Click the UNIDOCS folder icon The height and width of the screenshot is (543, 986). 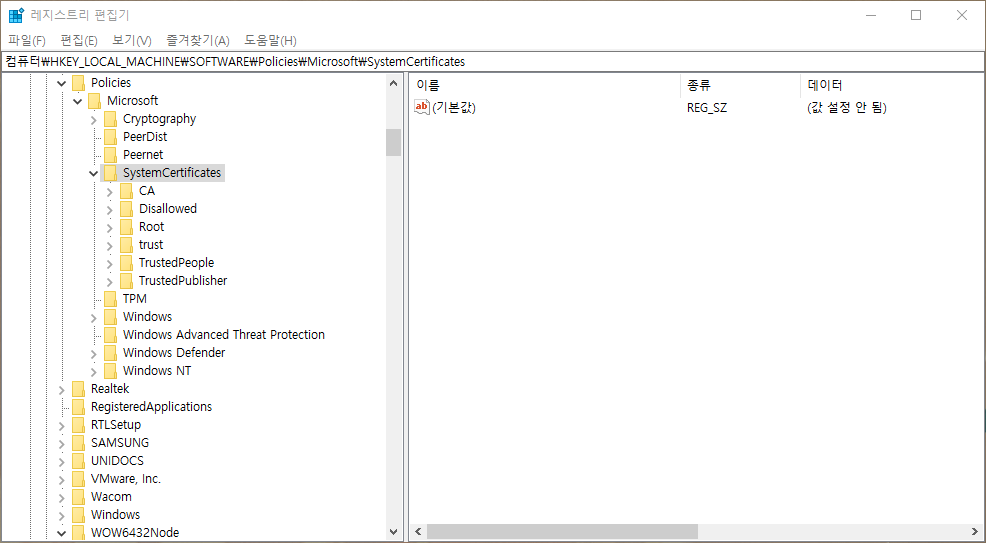click(78, 461)
